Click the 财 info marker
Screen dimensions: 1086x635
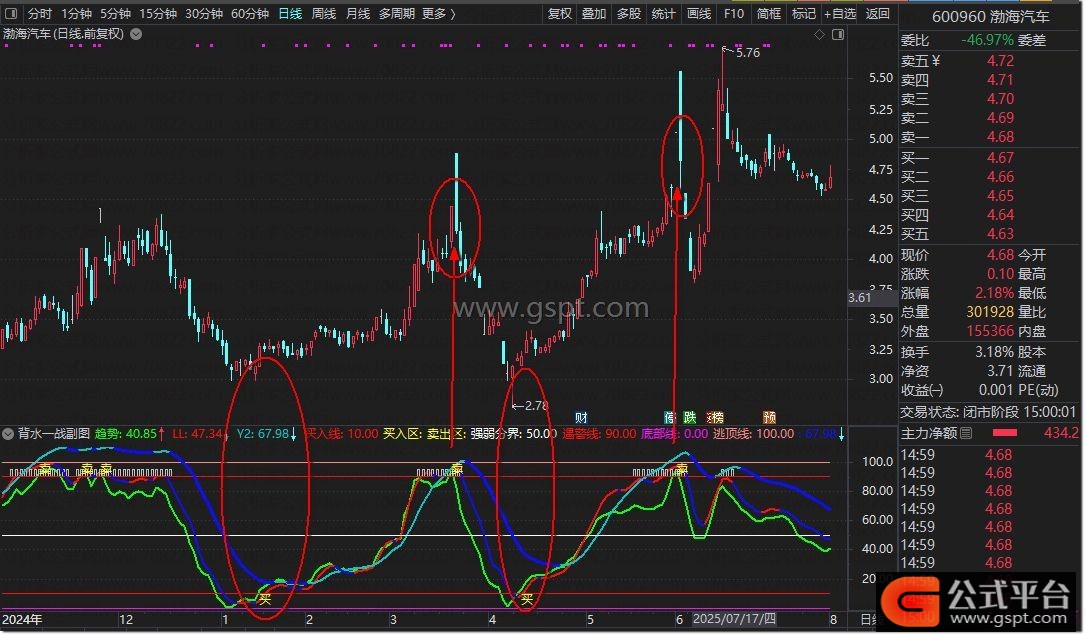(581, 418)
